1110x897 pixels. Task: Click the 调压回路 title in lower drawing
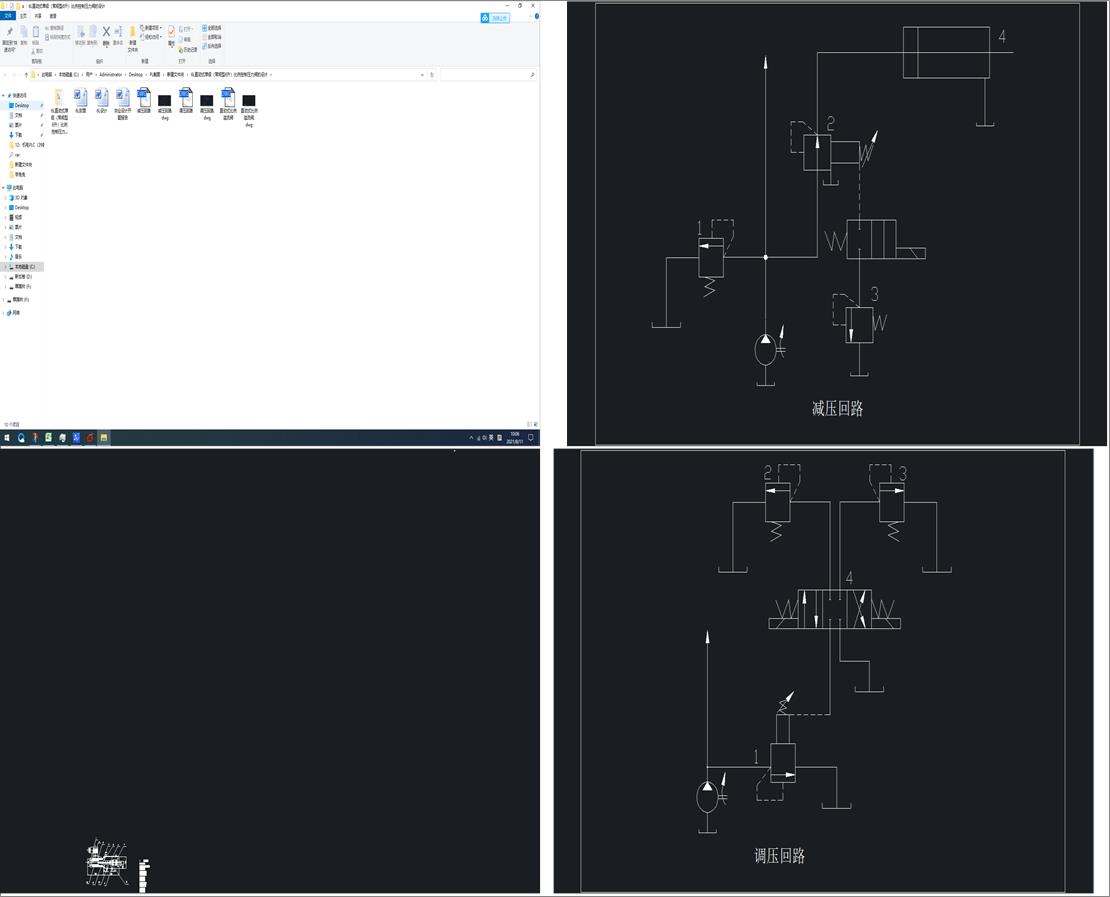779,856
